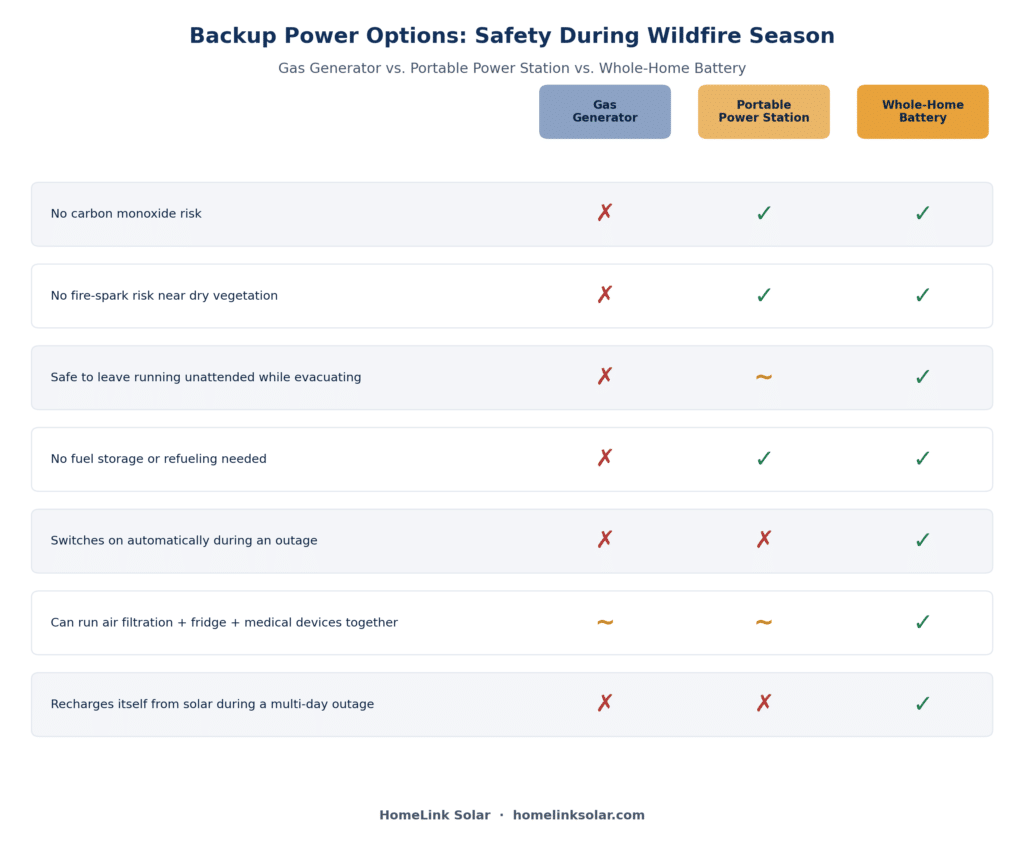
Task: Select the Whole-Home Battery orange header
Action: 922,112
